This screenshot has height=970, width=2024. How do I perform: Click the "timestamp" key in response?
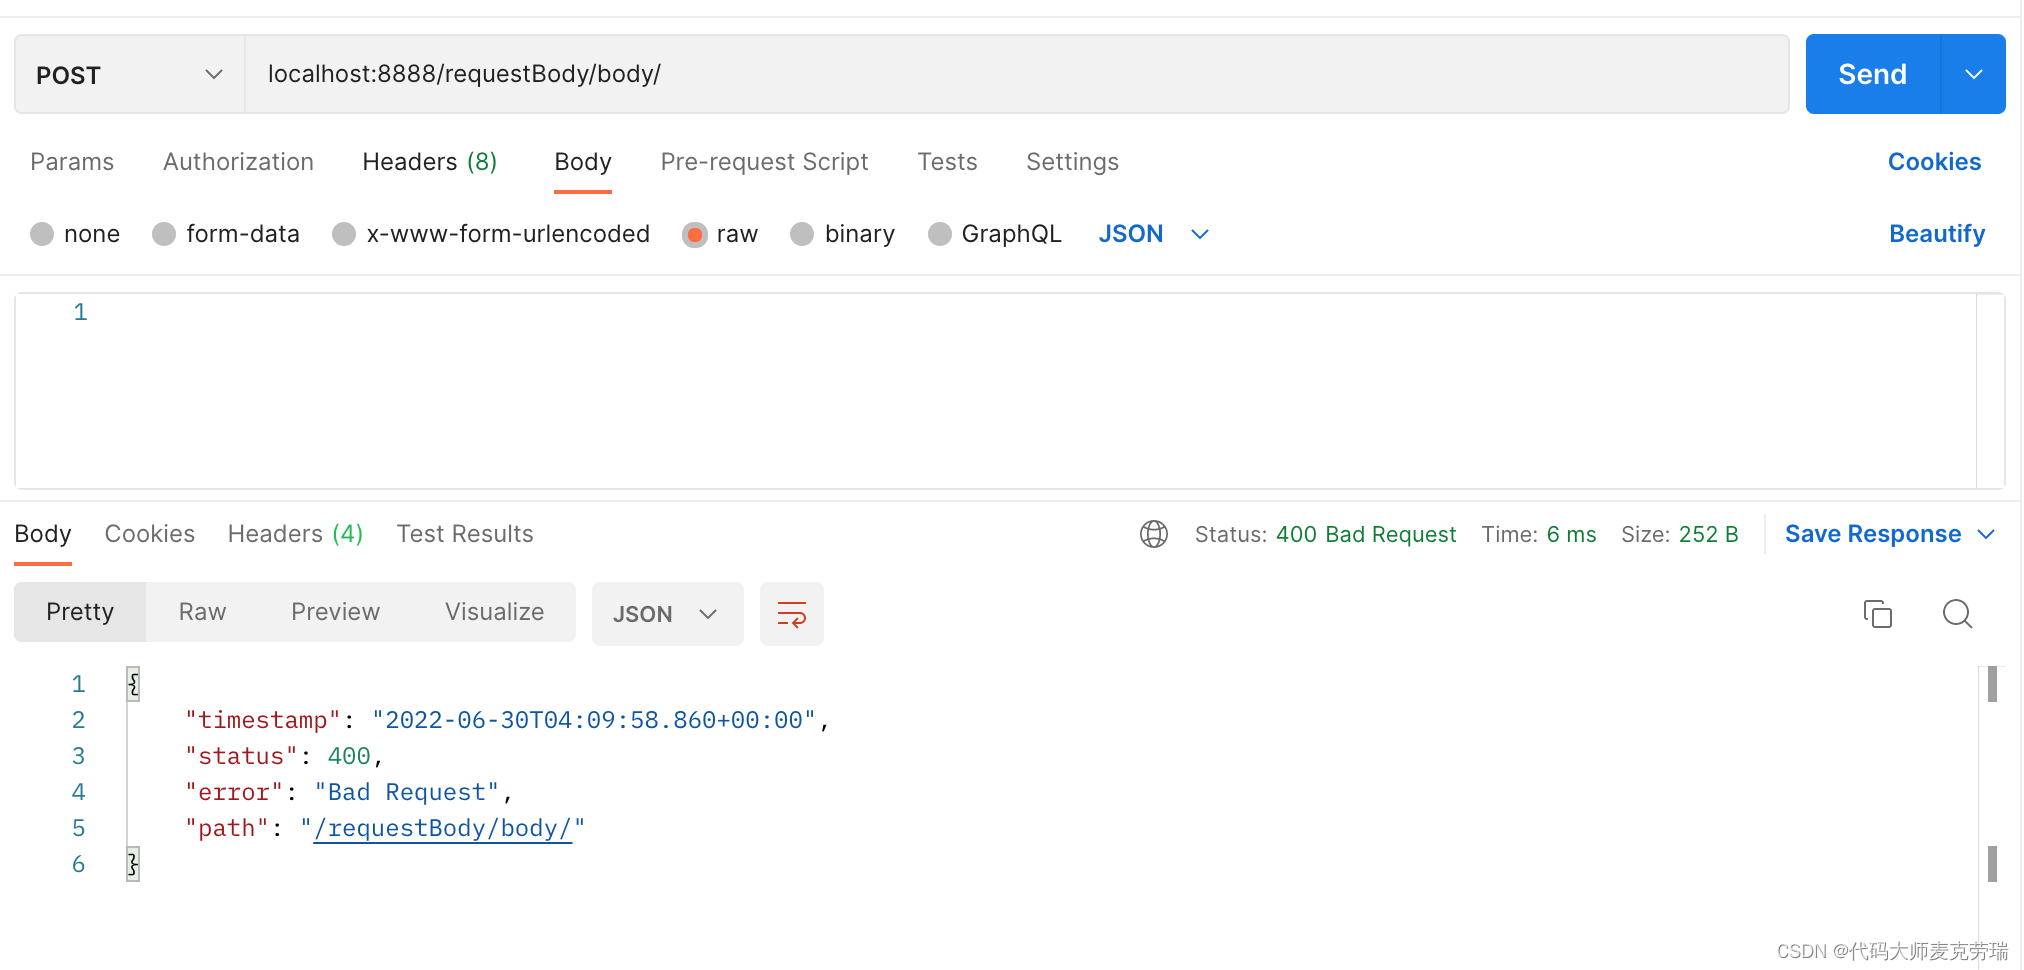pyautogui.click(x=263, y=720)
